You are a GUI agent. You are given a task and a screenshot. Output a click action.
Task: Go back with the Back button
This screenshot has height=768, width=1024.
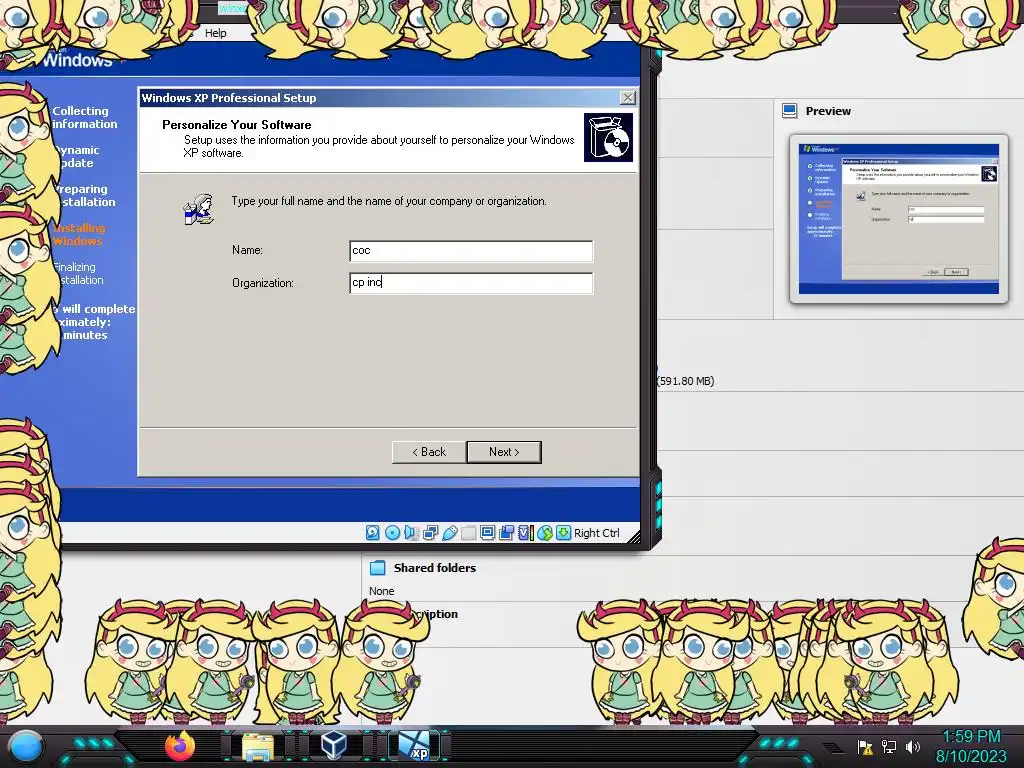(429, 452)
